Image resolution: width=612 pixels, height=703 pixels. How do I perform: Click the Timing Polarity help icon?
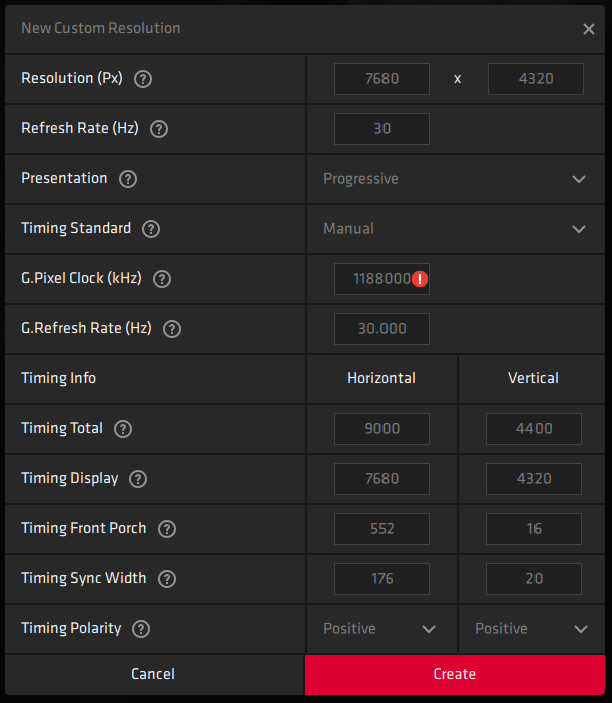point(141,629)
